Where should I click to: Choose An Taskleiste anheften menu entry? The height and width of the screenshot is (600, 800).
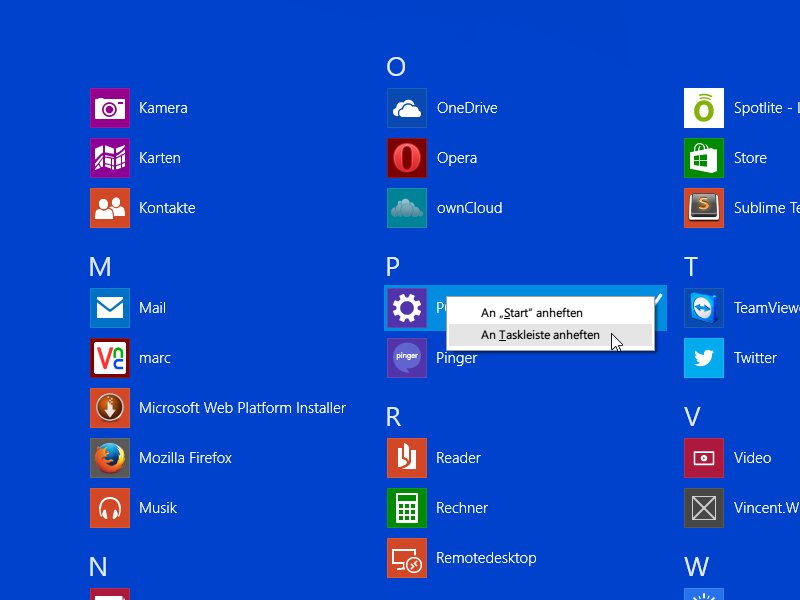click(550, 335)
